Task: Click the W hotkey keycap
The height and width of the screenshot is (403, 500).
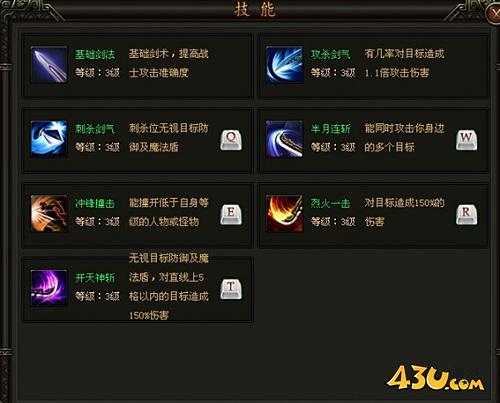Action: coord(467,140)
